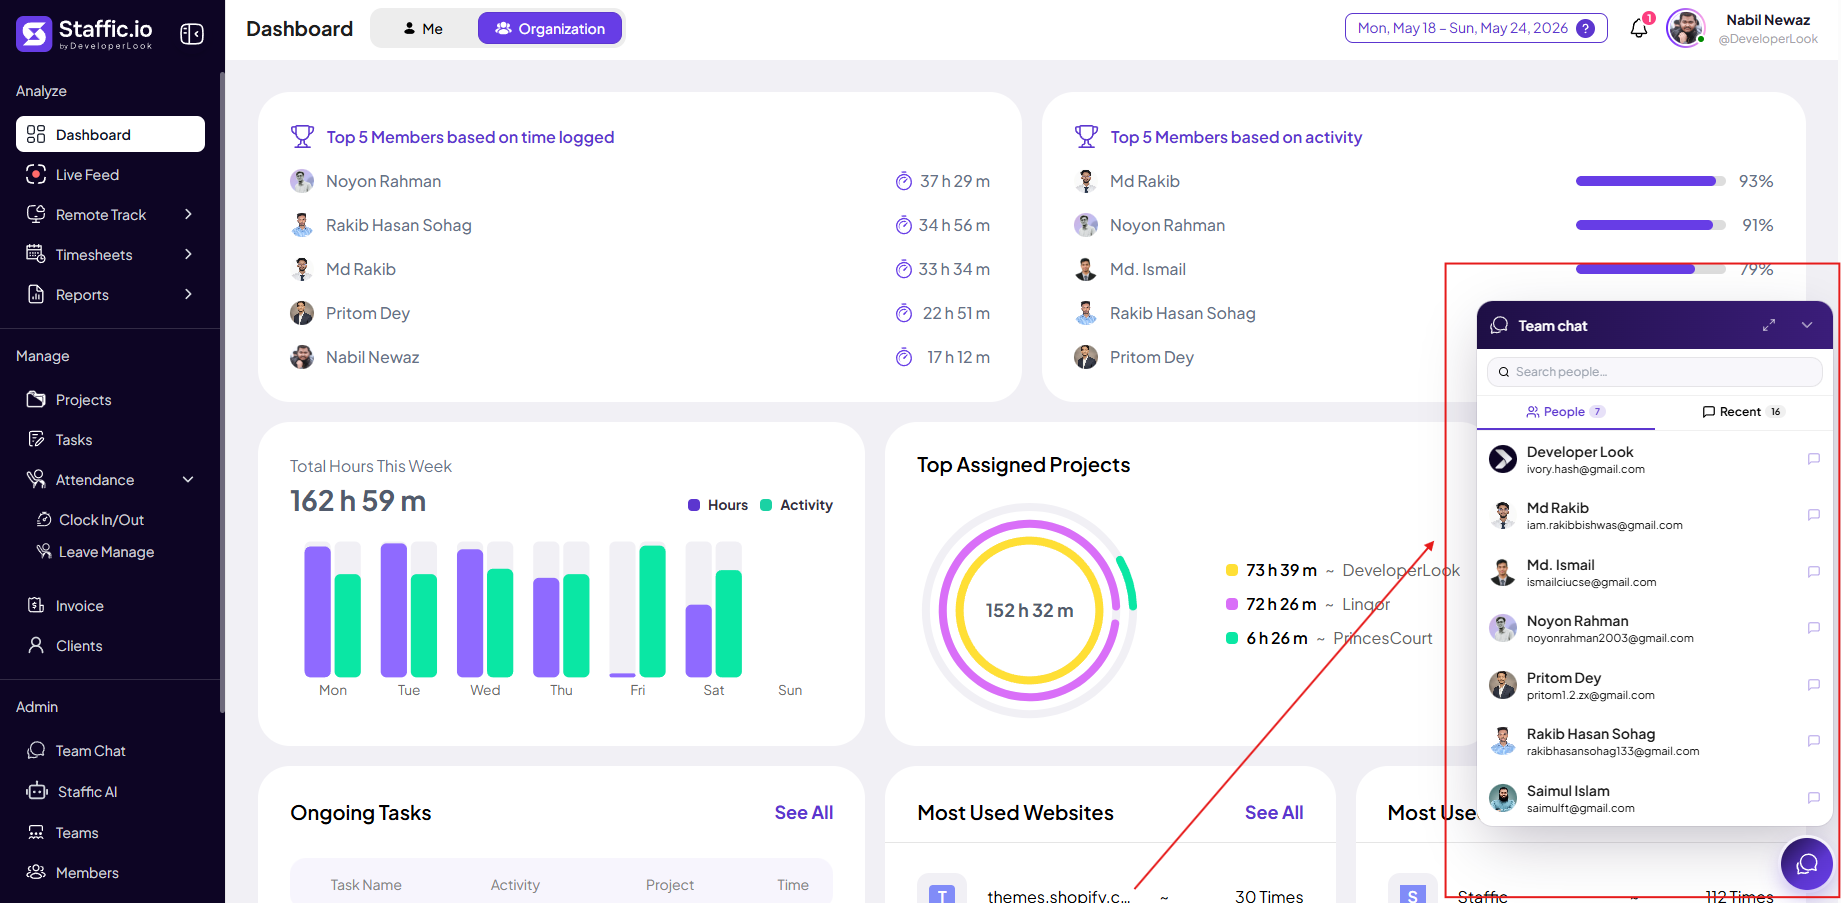The width and height of the screenshot is (1841, 903).
Task: Switch dashboard view to Me
Action: pos(423,28)
